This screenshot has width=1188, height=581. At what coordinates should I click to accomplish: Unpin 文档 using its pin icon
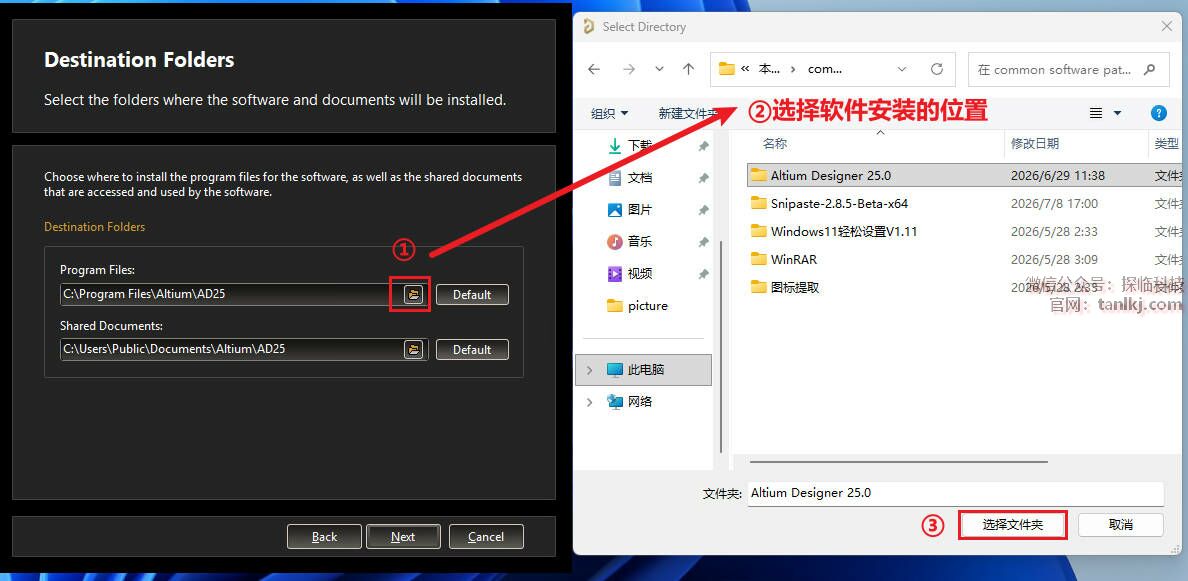point(703,178)
